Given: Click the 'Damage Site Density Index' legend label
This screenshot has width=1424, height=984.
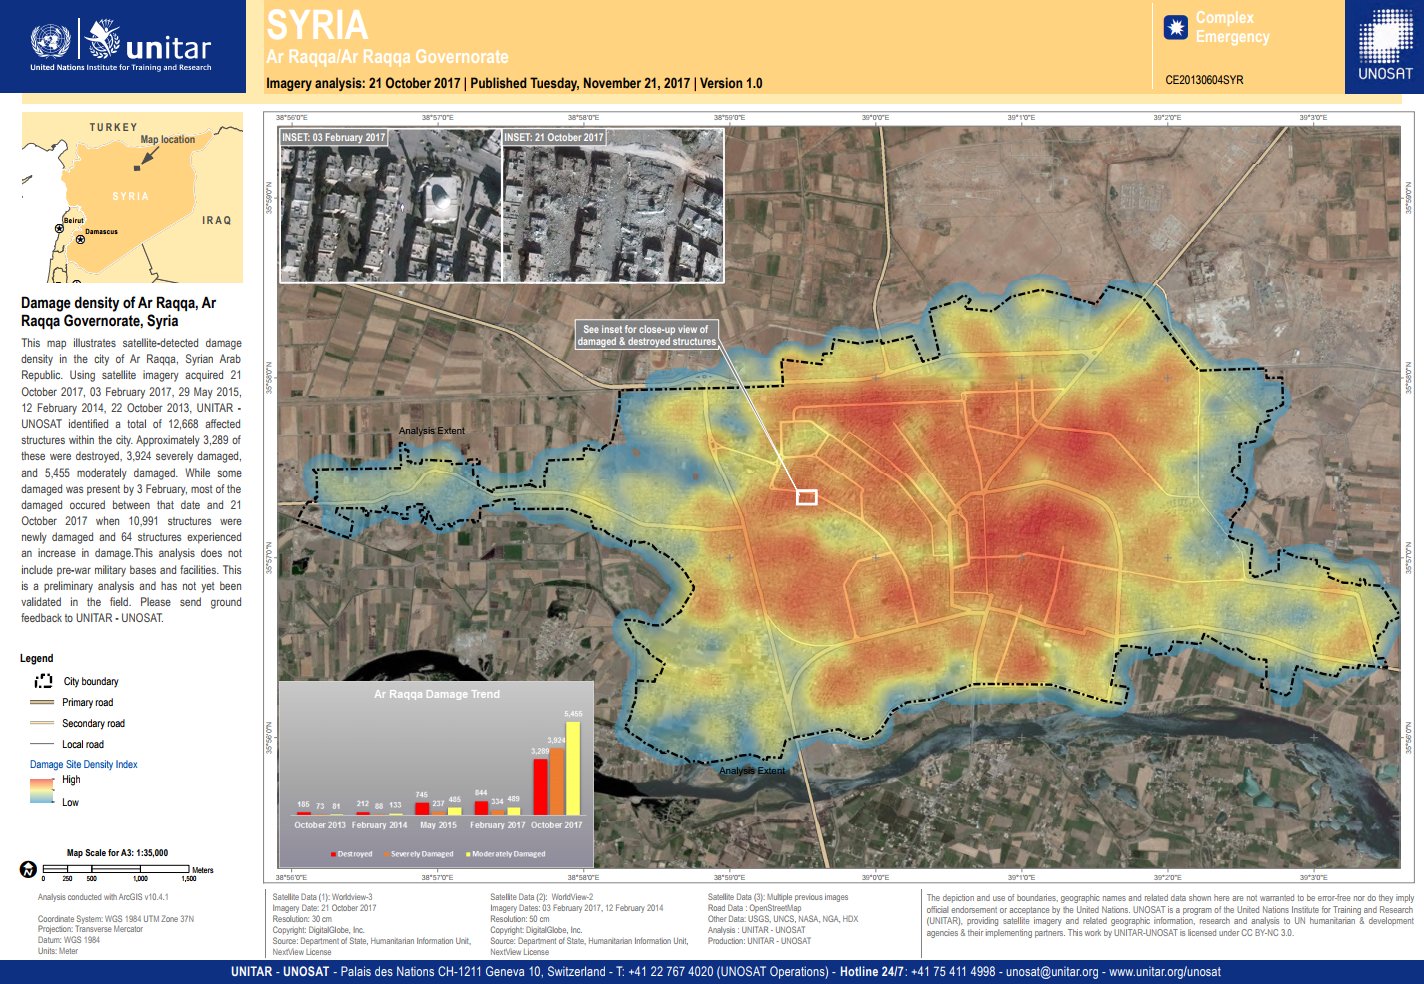Looking at the screenshot, I should [x=84, y=764].
